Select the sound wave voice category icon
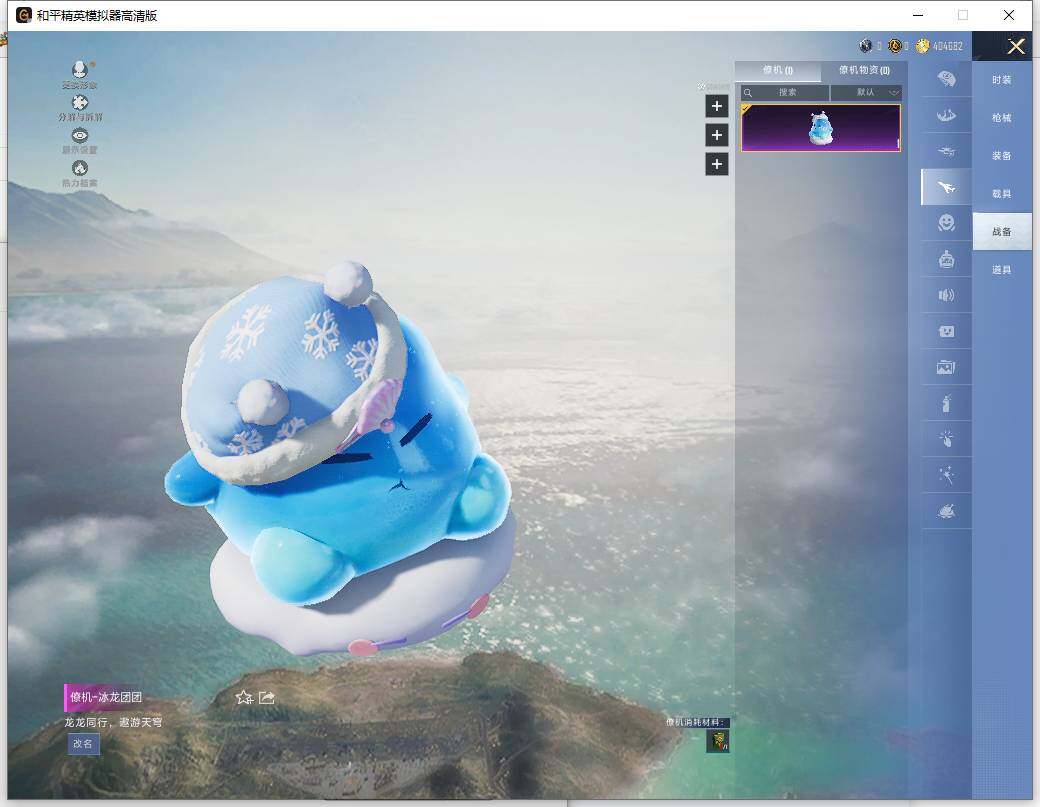The image size is (1040, 807). tap(946, 295)
